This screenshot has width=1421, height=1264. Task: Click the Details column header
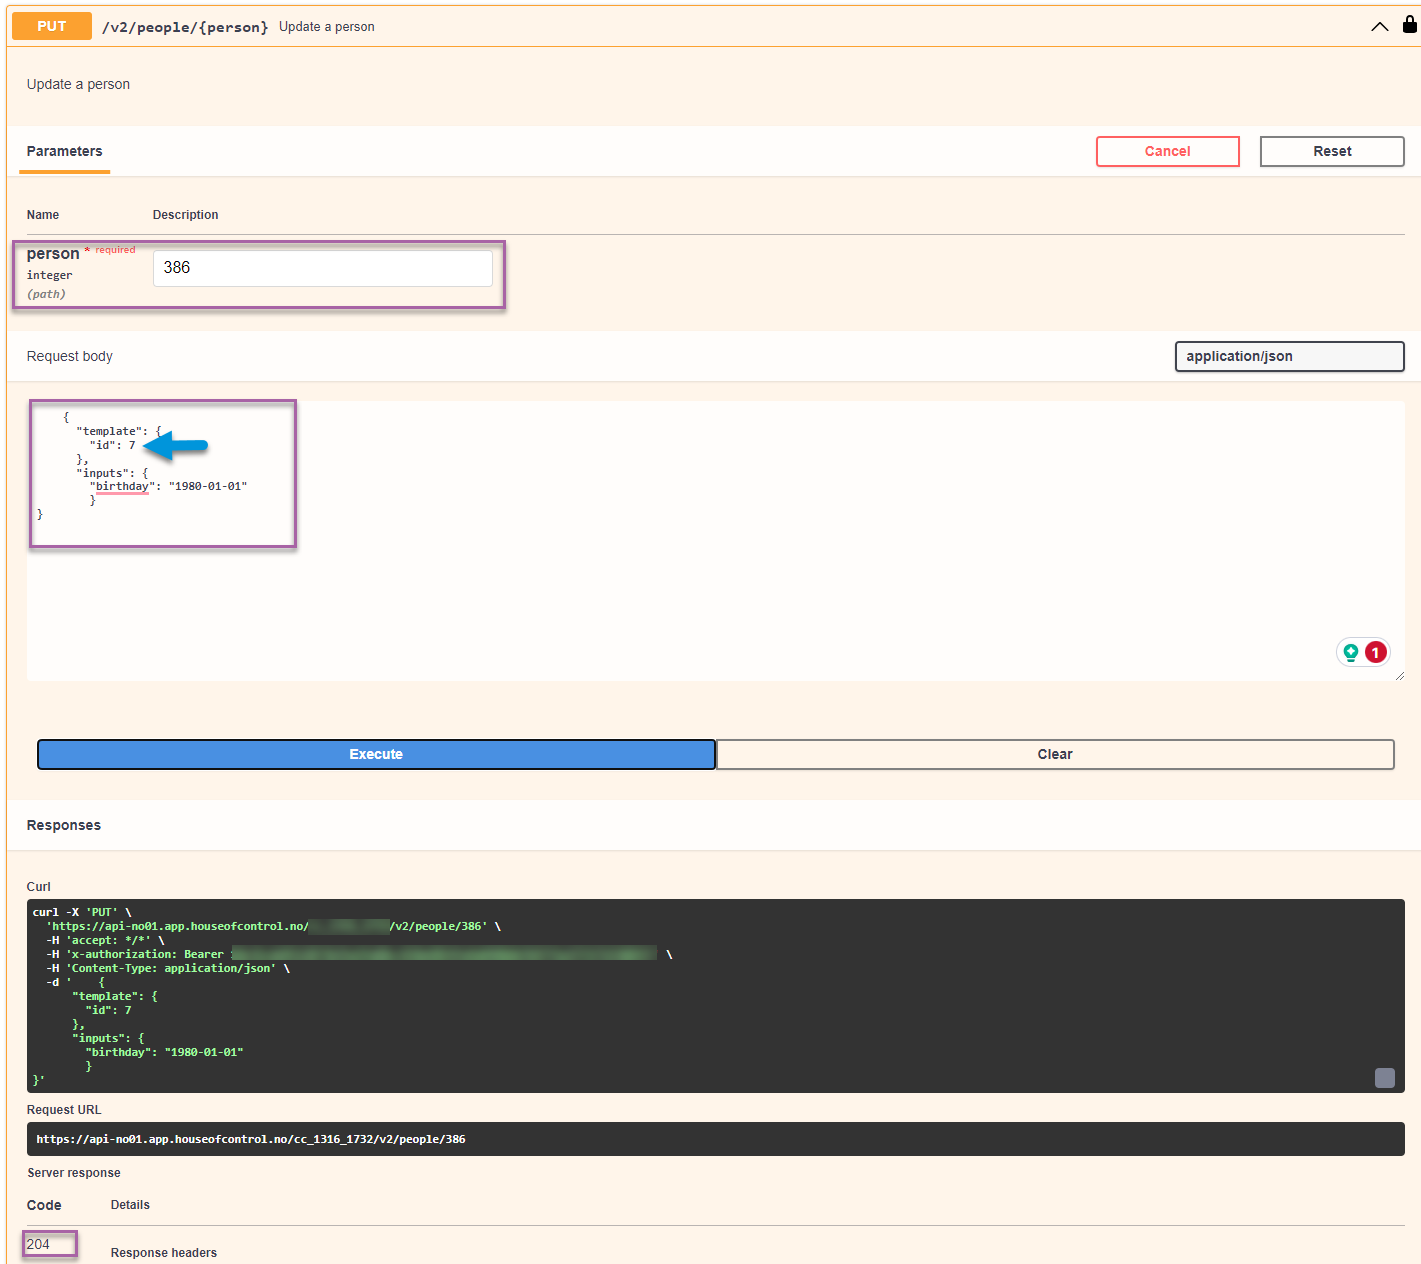130,1205
